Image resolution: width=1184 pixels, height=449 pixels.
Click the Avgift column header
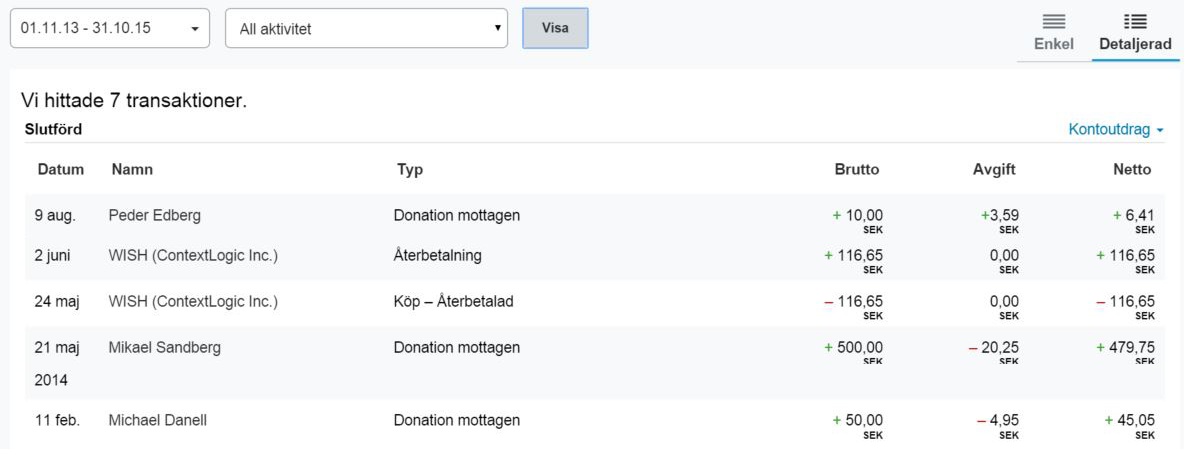click(994, 170)
